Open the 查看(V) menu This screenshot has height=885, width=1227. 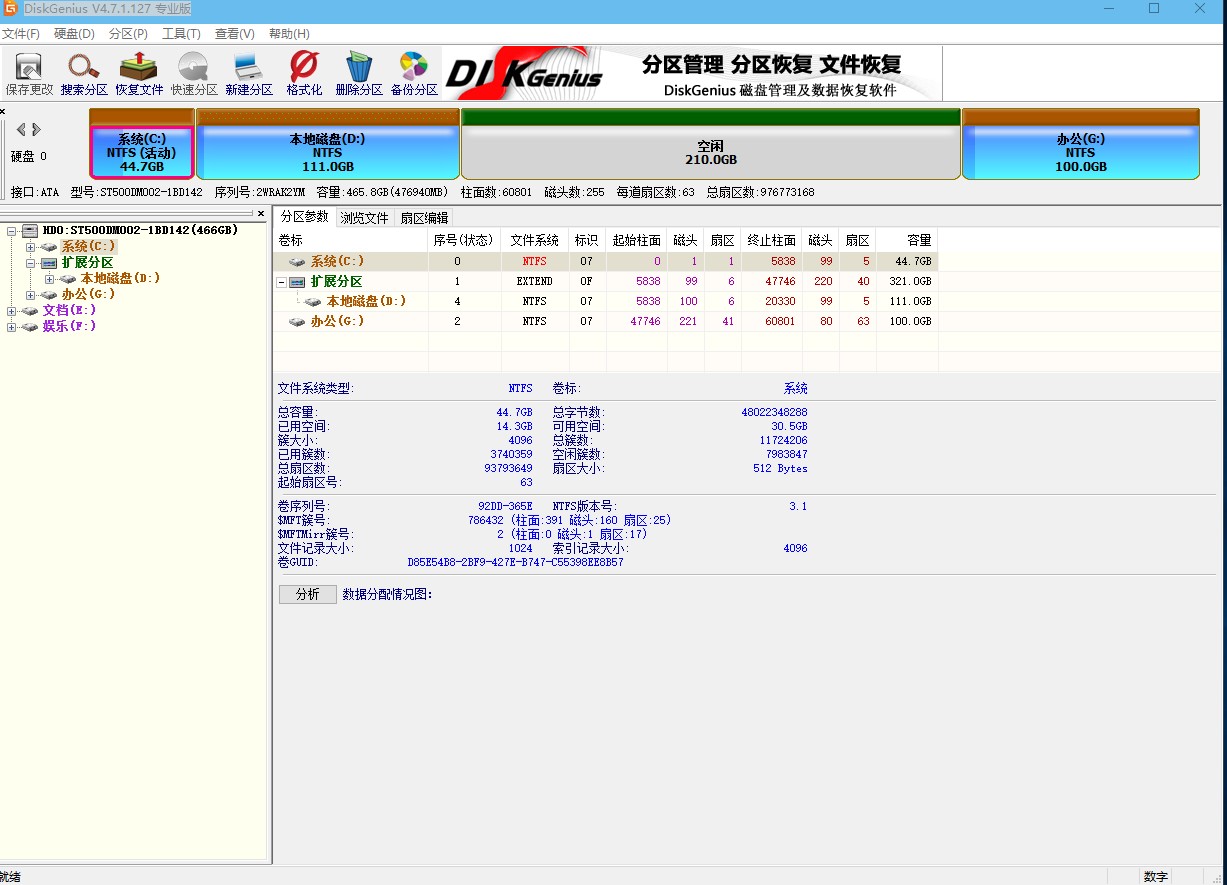235,34
